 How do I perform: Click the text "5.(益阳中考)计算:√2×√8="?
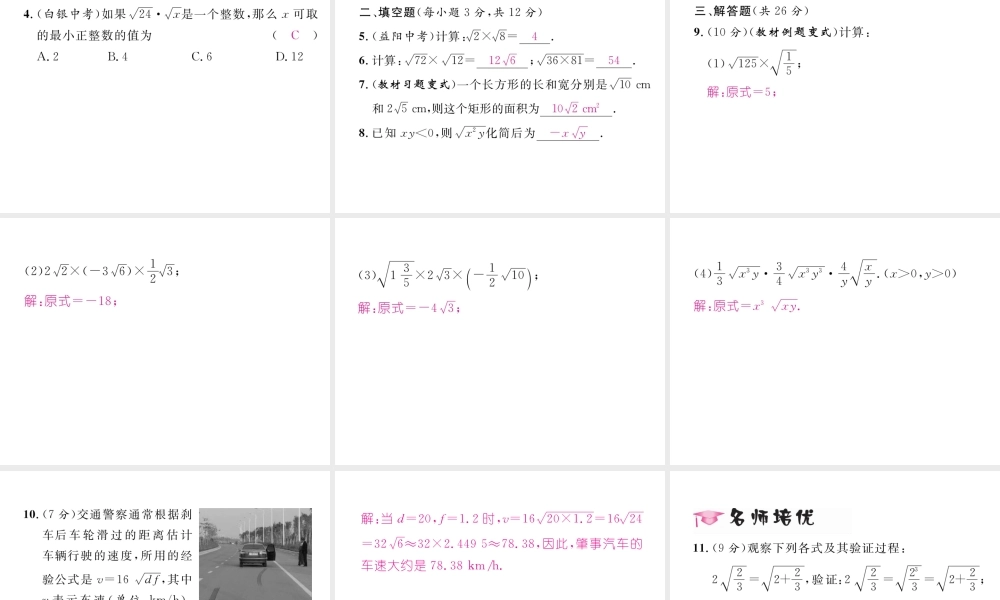438,36
